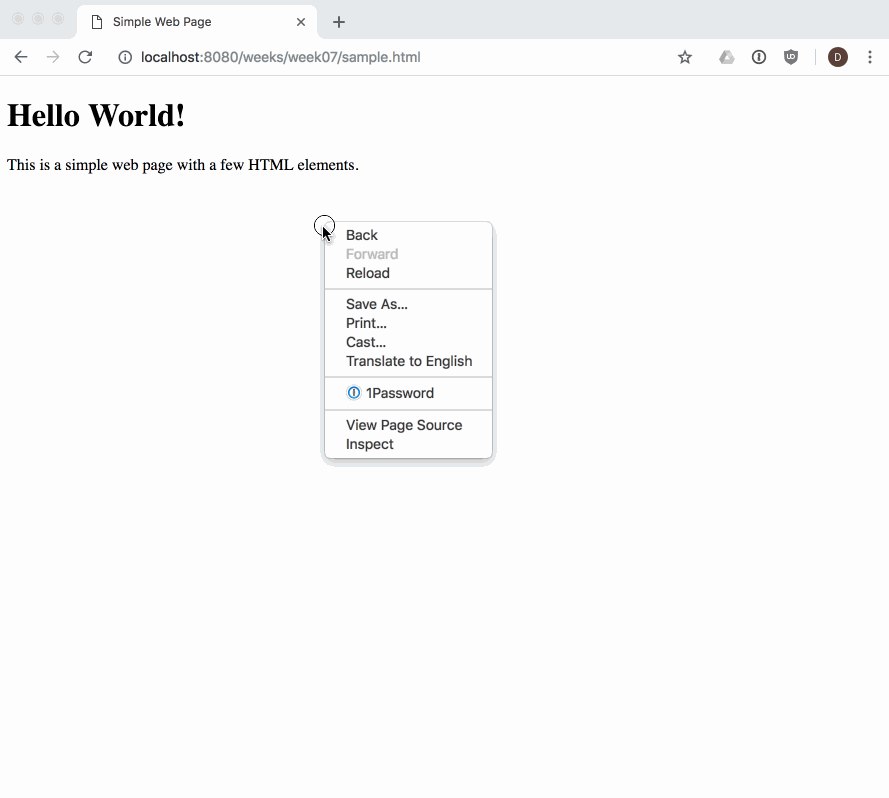Bookmark the page via the star icon
The image size is (889, 798).
point(685,57)
